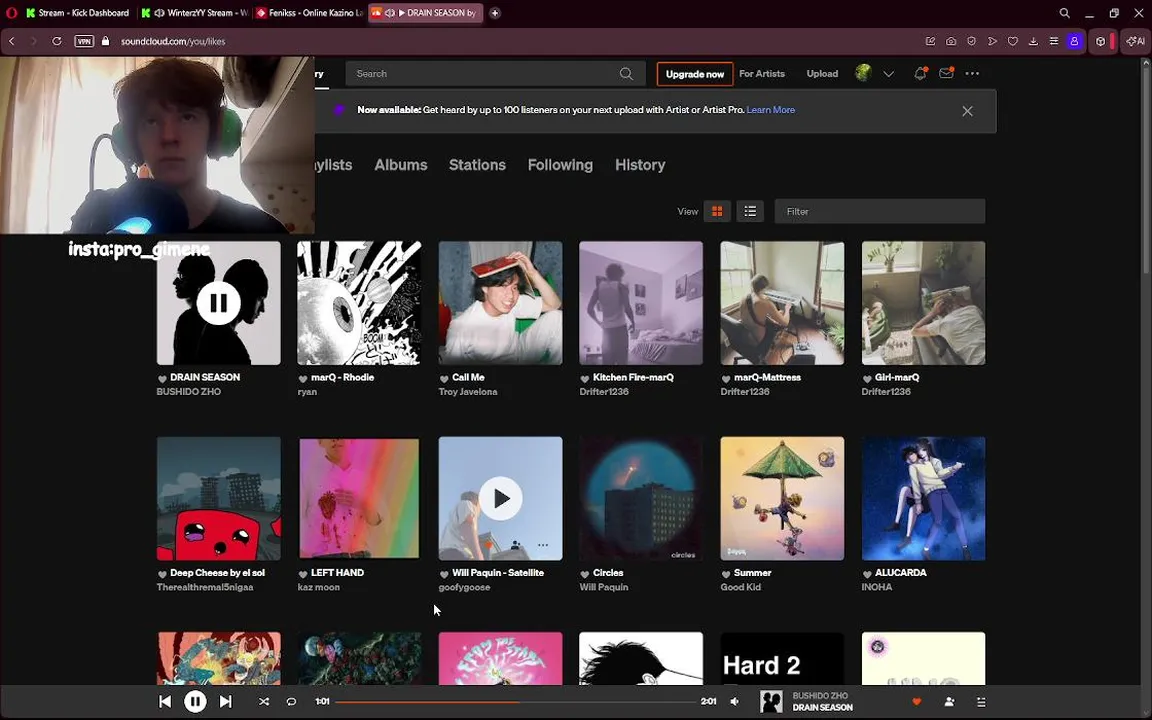
Task: Open Hard 2 artwork thumbnail
Action: point(782,658)
